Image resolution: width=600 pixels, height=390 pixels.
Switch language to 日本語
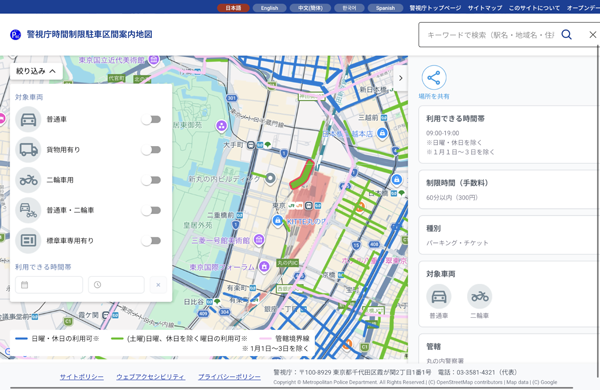[233, 8]
